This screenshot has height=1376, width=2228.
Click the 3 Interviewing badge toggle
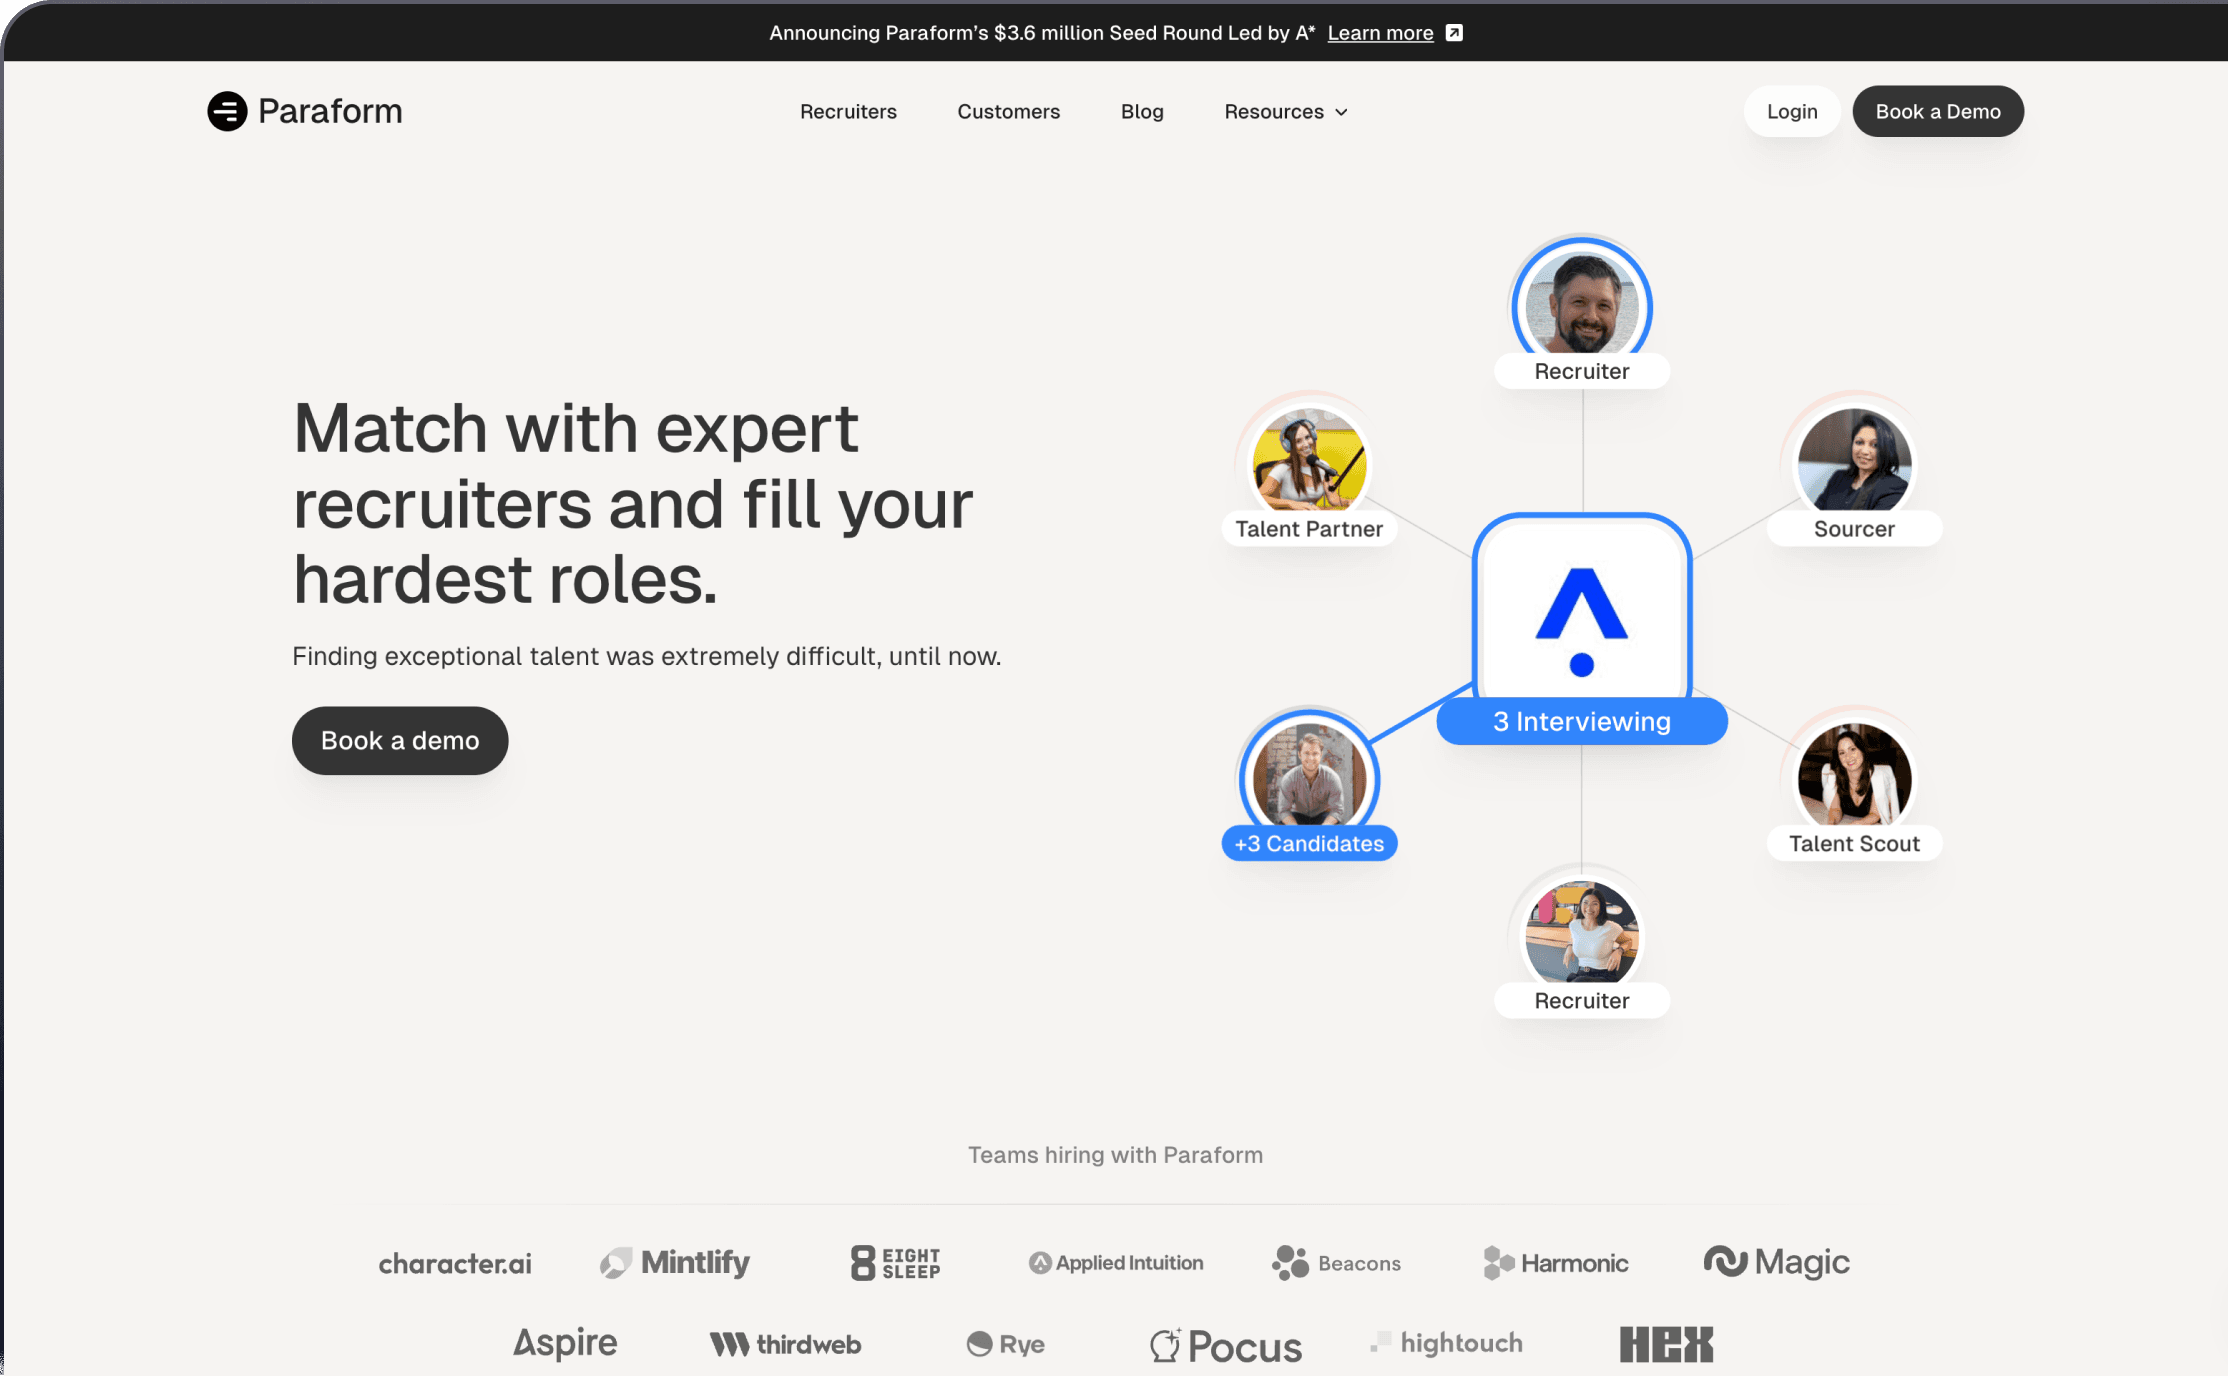(1582, 721)
